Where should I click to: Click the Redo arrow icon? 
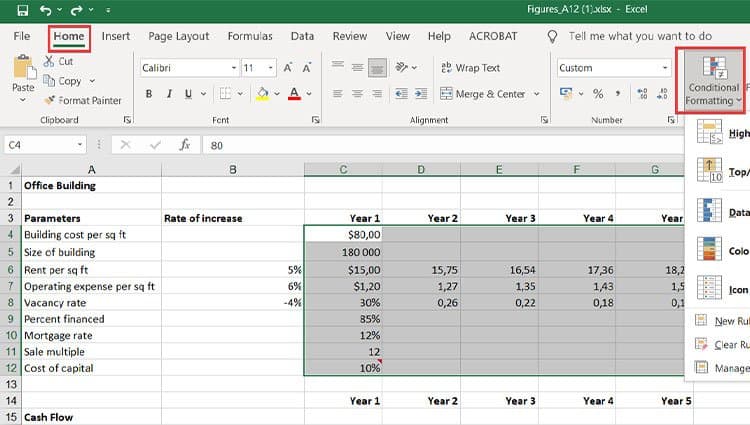coord(76,10)
